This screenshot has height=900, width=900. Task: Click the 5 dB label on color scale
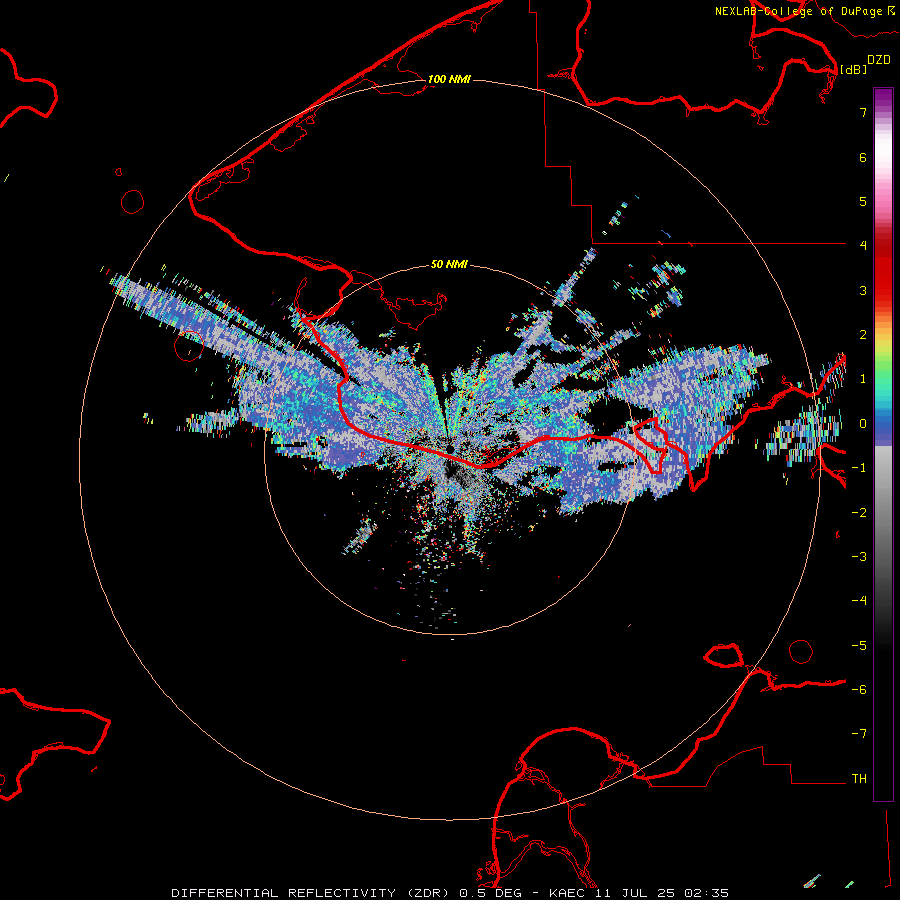coord(863,201)
